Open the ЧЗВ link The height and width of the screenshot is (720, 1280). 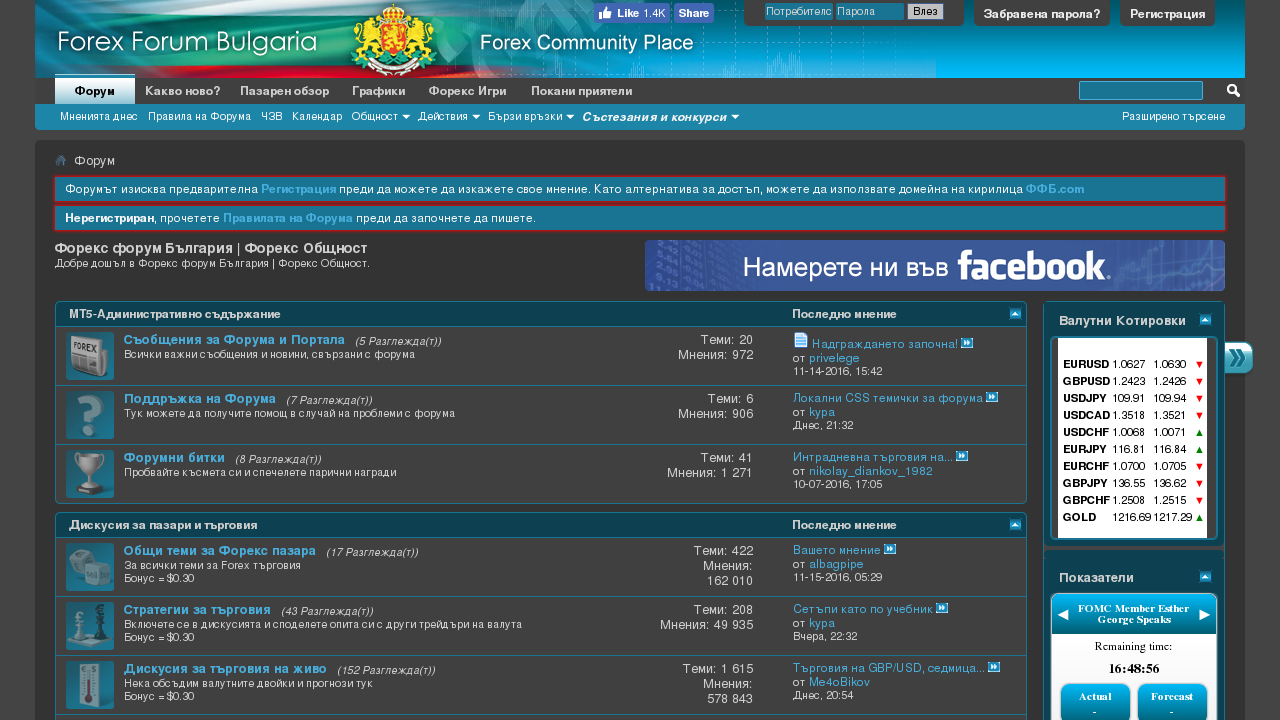[x=272, y=117]
